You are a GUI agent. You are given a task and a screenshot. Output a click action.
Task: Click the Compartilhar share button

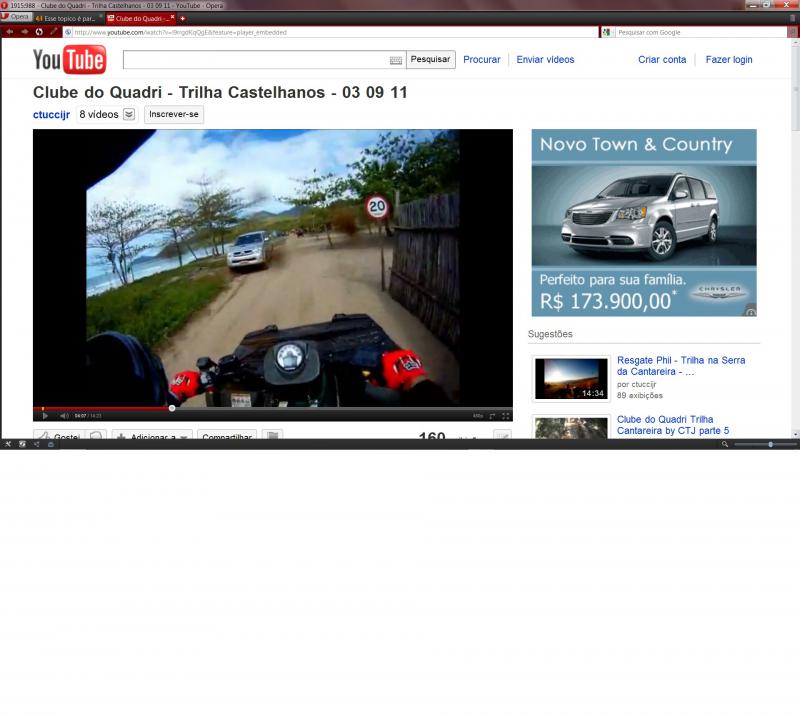[227, 435]
